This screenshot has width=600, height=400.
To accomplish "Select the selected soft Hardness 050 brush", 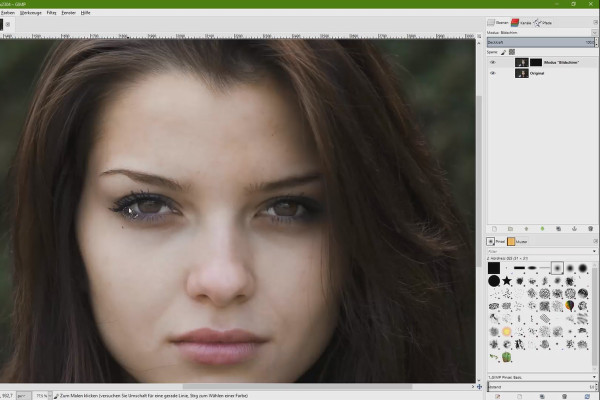I will (557, 268).
